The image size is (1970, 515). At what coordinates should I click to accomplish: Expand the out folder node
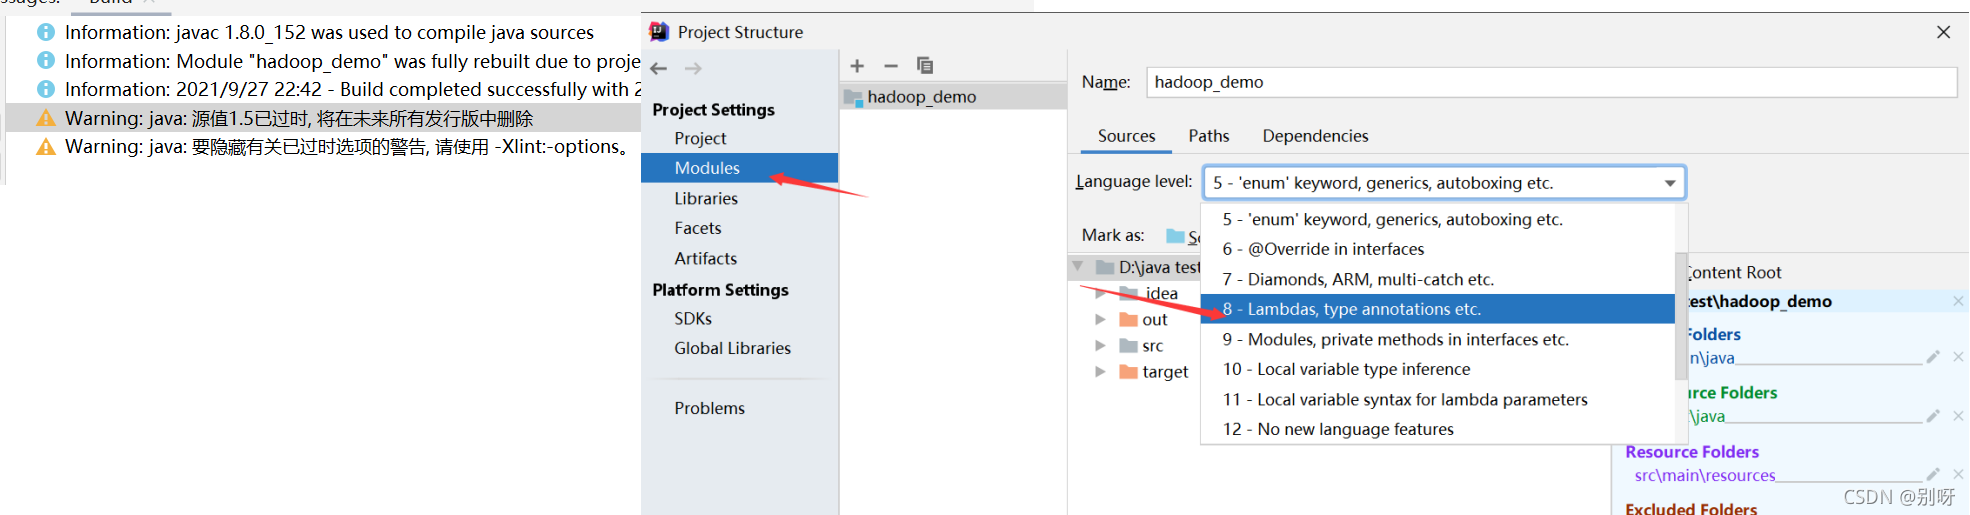pos(1100,320)
